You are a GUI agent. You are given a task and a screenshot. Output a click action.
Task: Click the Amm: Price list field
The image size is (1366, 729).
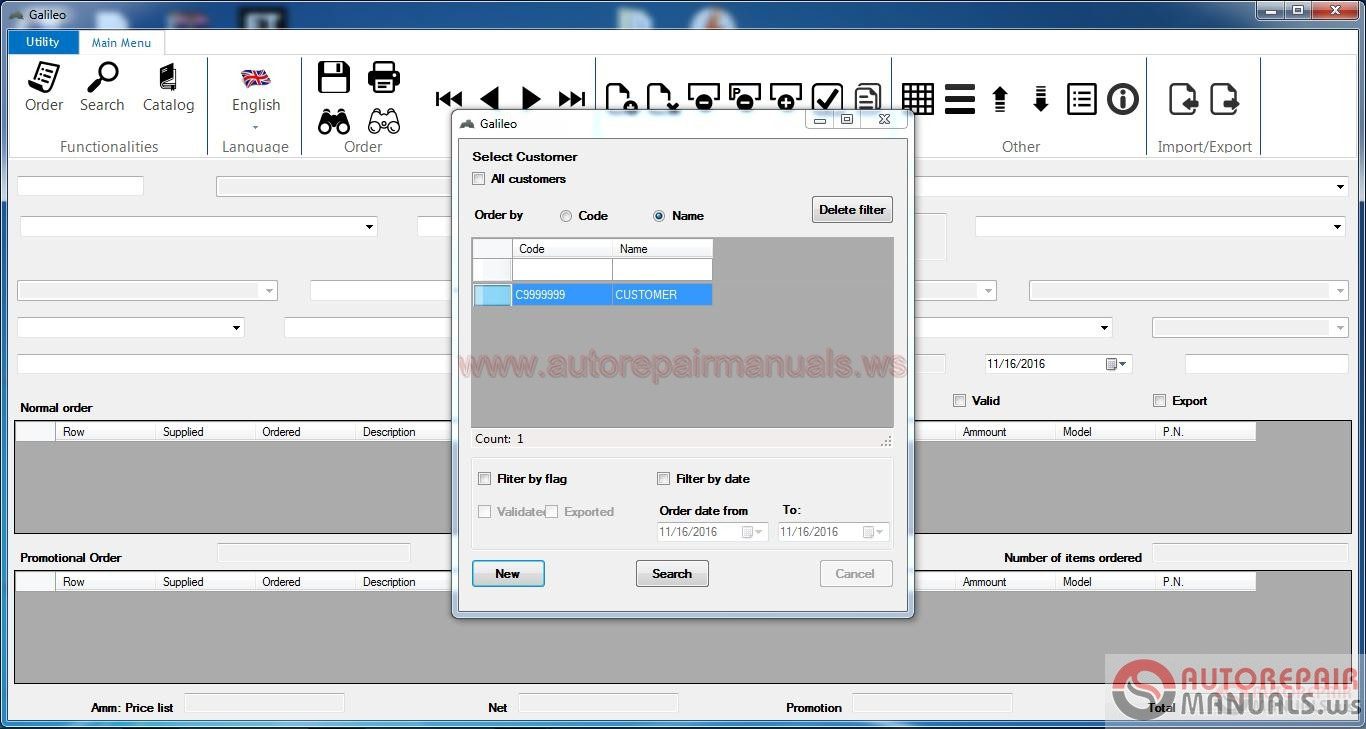264,704
